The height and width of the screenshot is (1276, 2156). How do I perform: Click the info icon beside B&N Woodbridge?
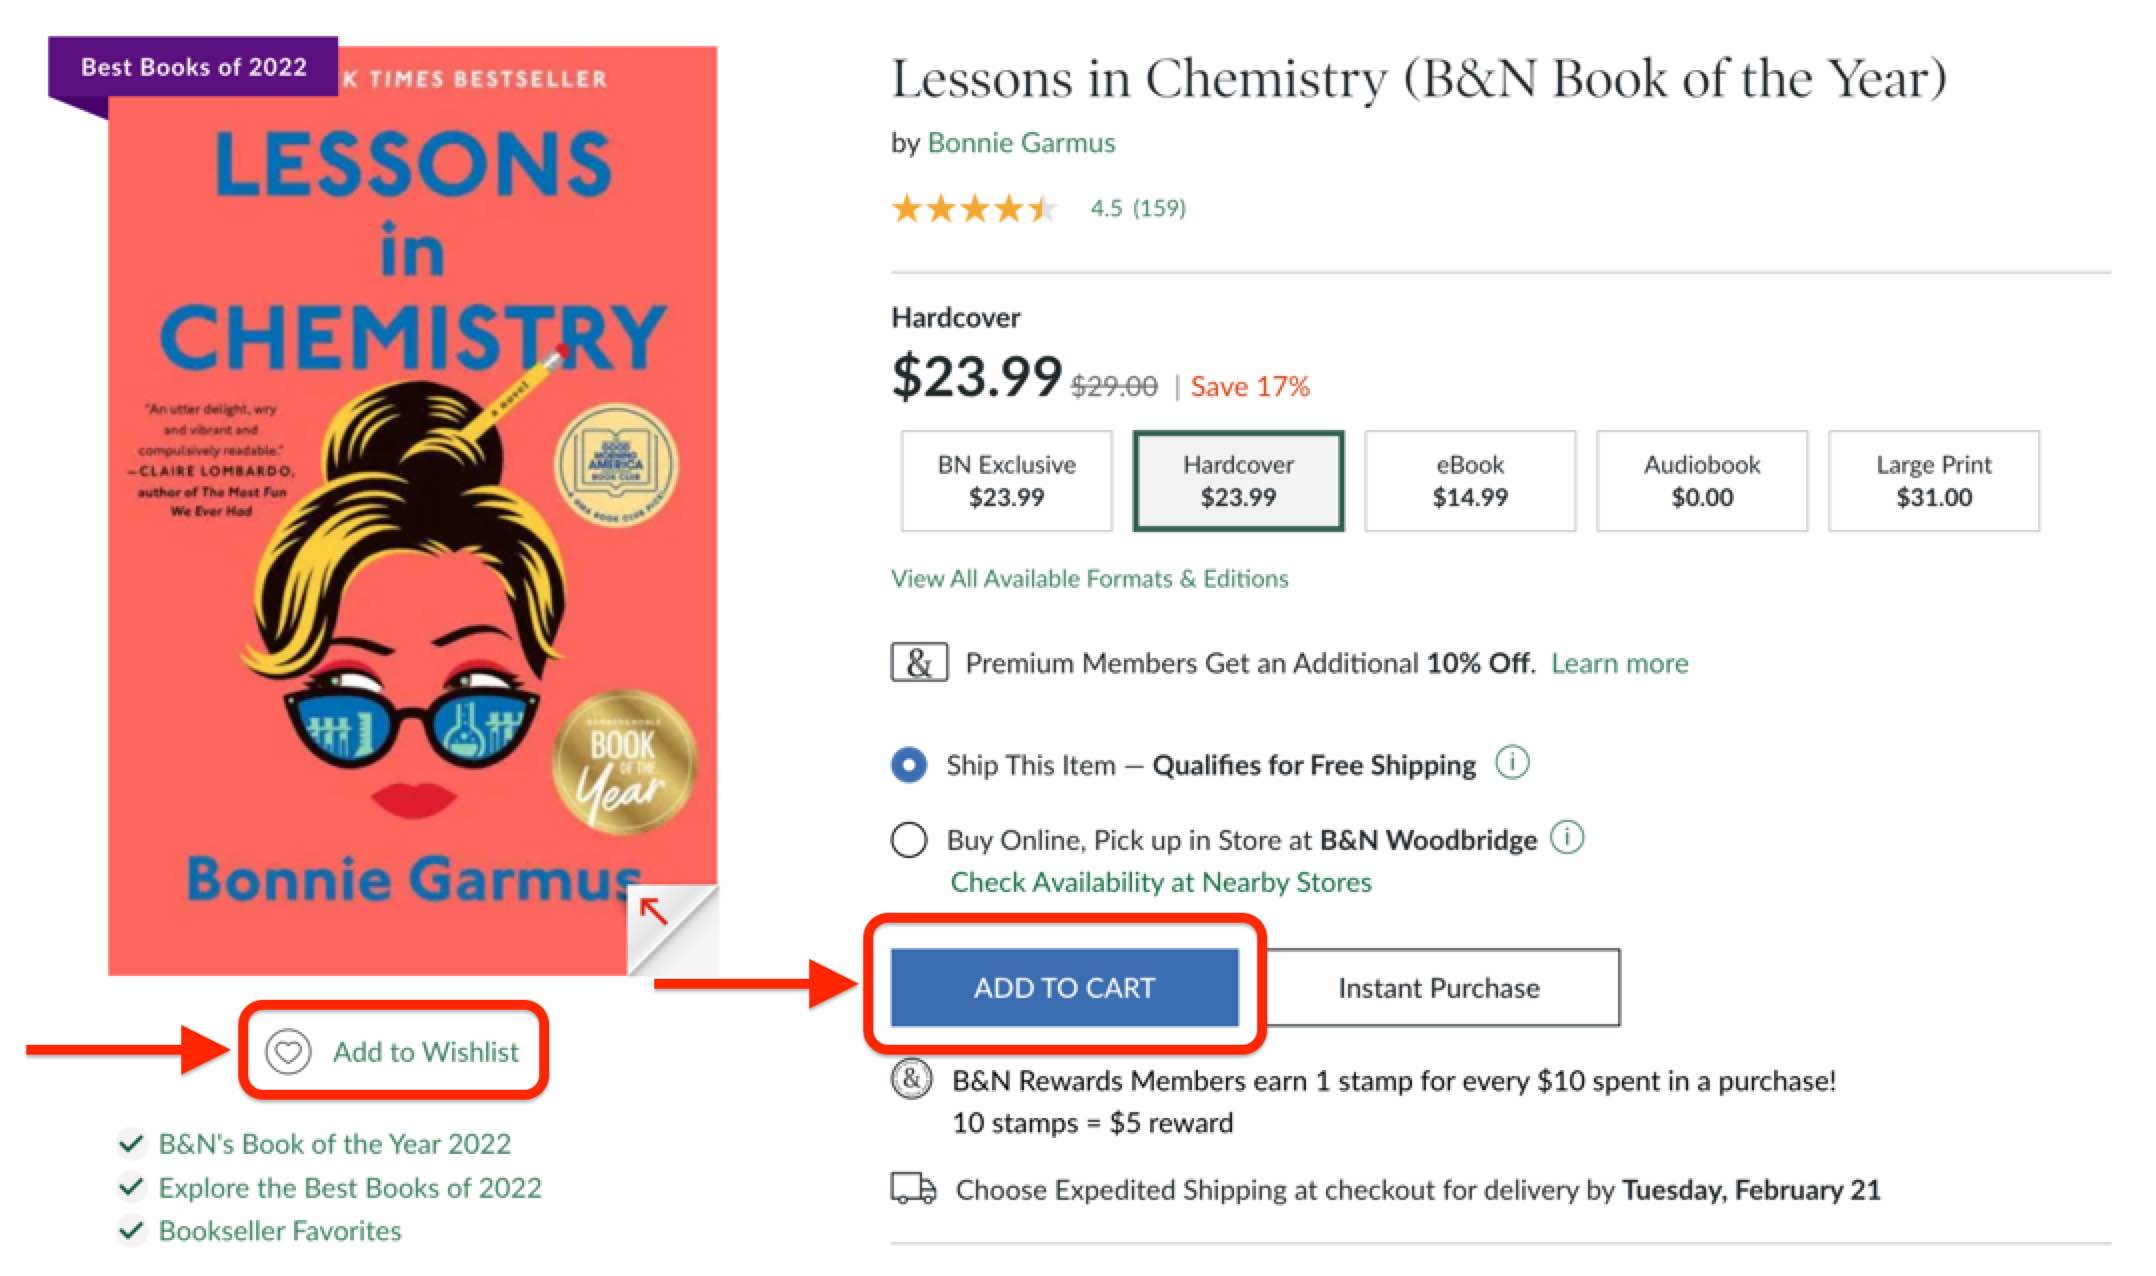(1567, 837)
